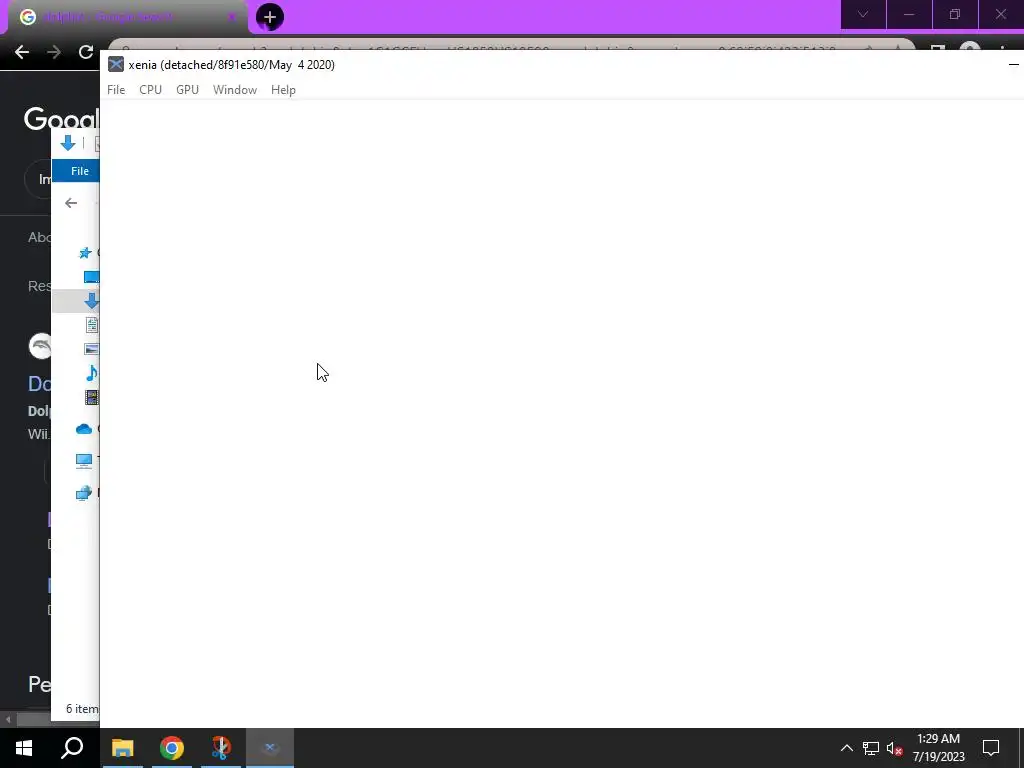Open the Window menu in xenia
Viewport: 1024px width, 768px height.
pos(234,90)
